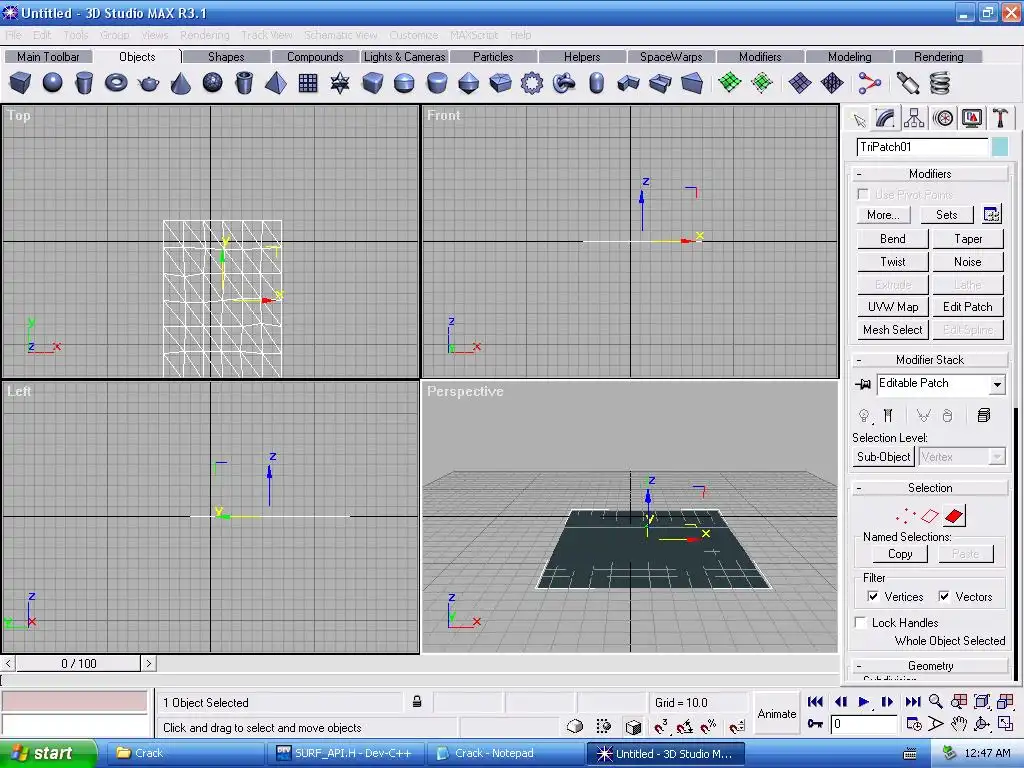
Task: Open the Modify panel tab icon
Action: pos(885,118)
